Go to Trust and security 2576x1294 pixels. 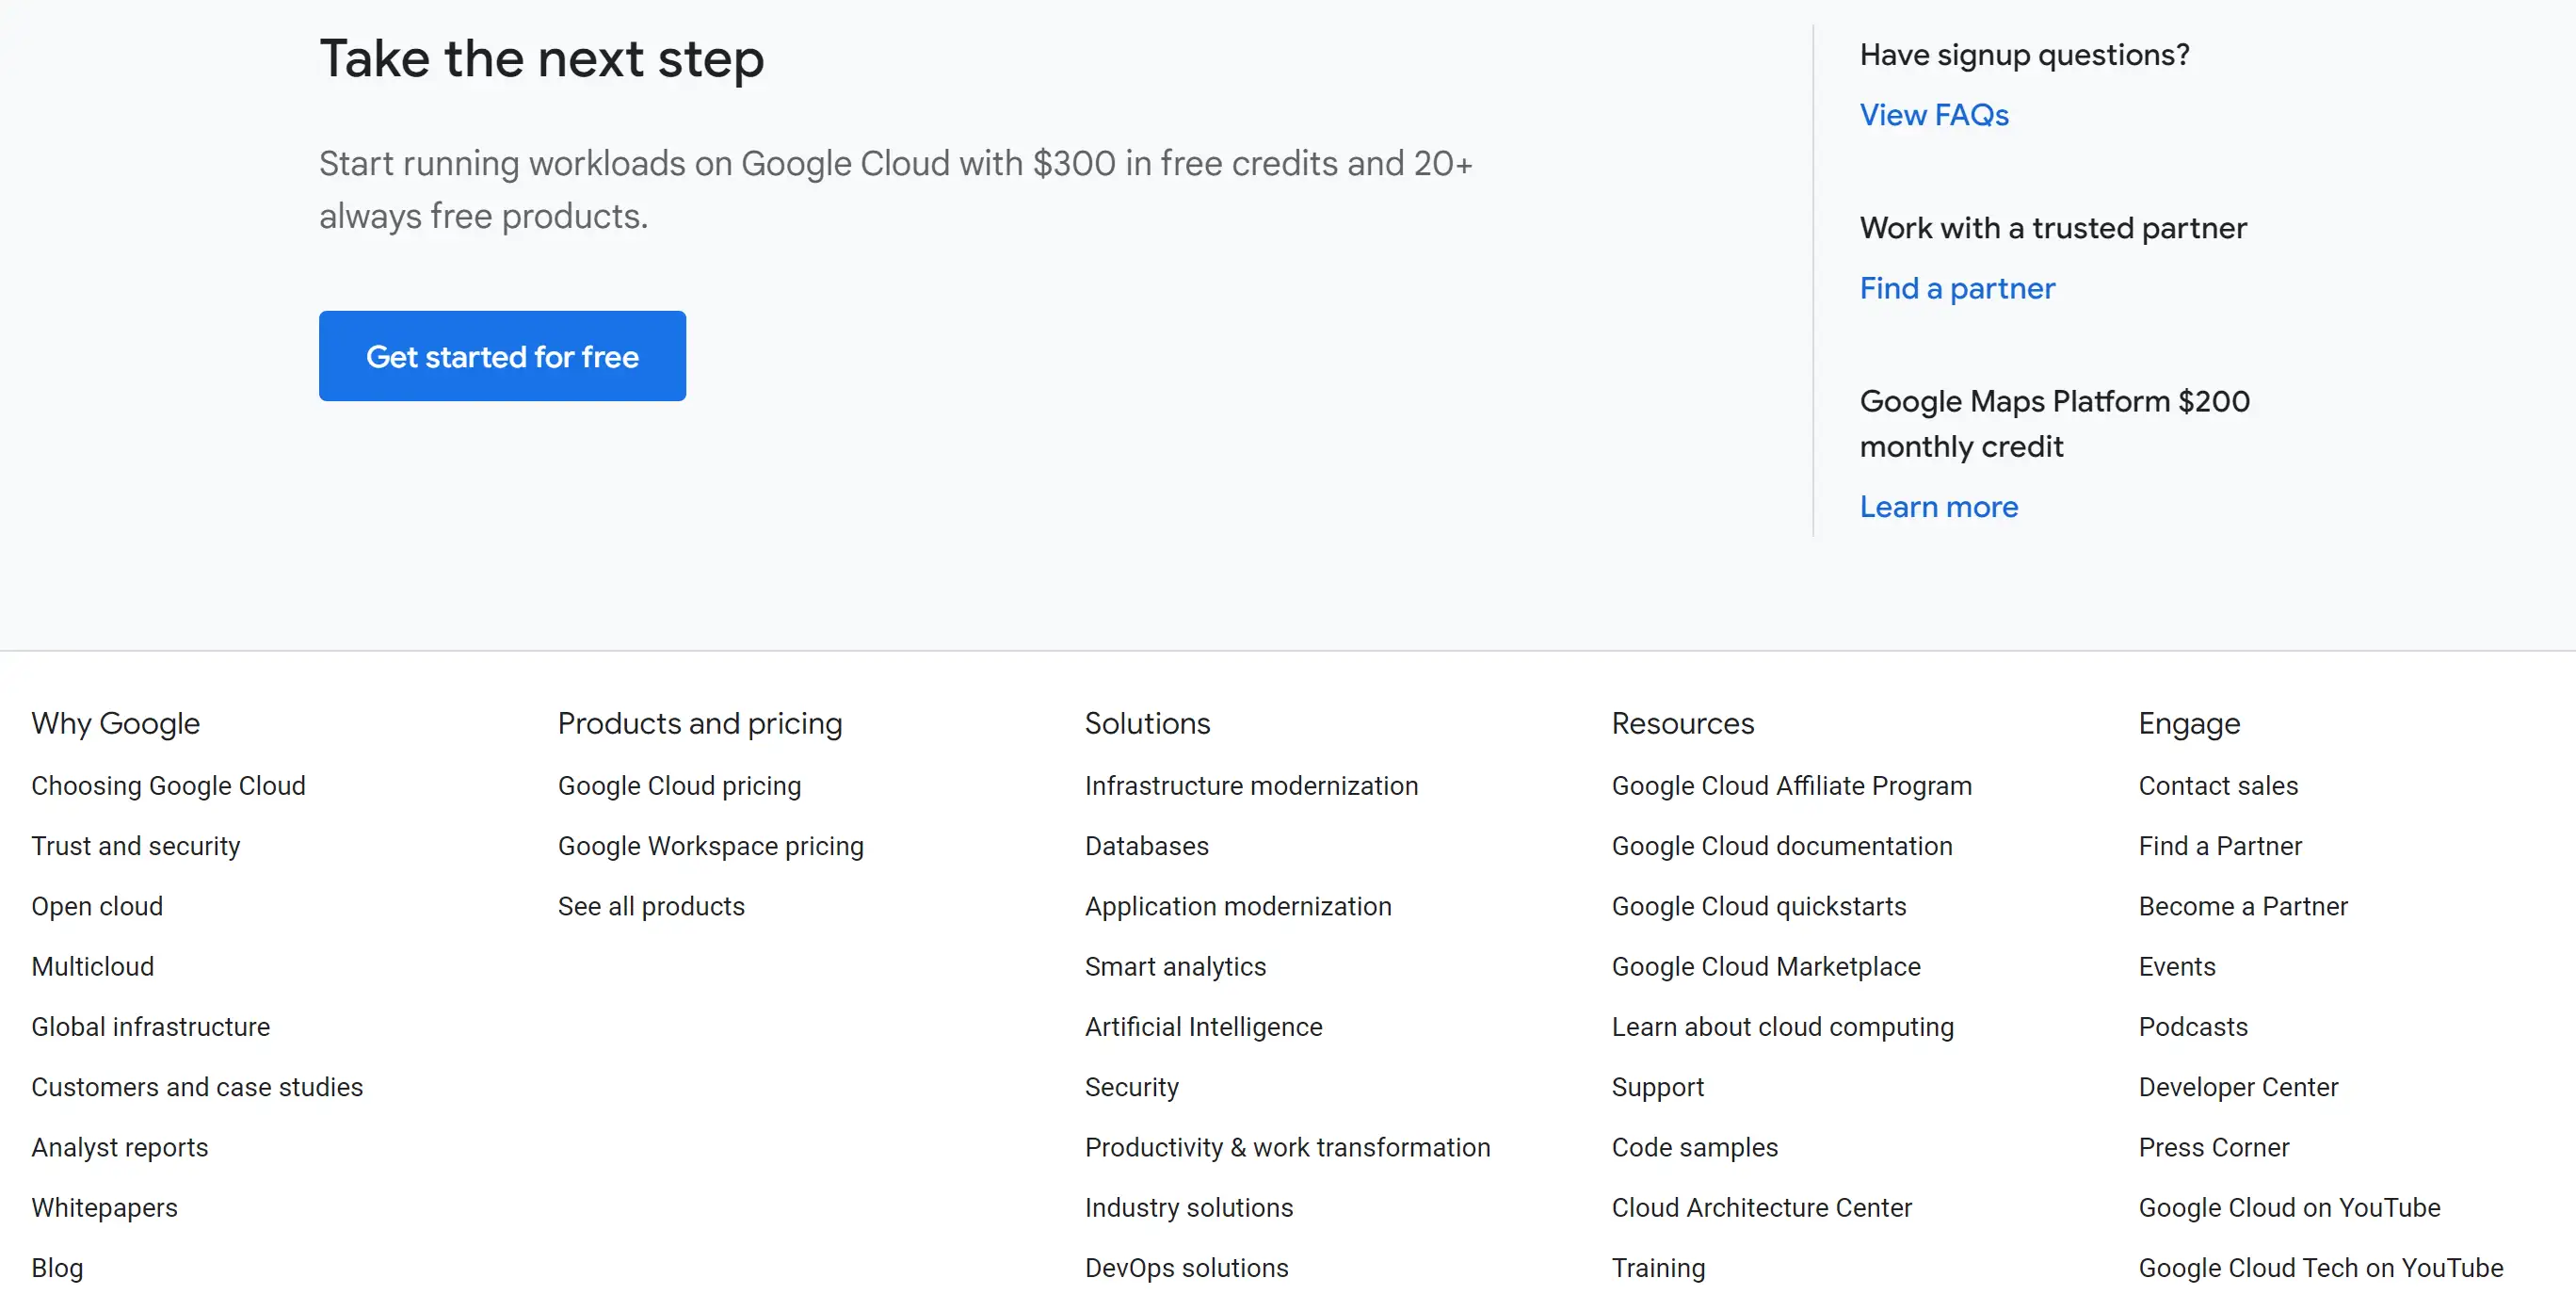coord(136,846)
